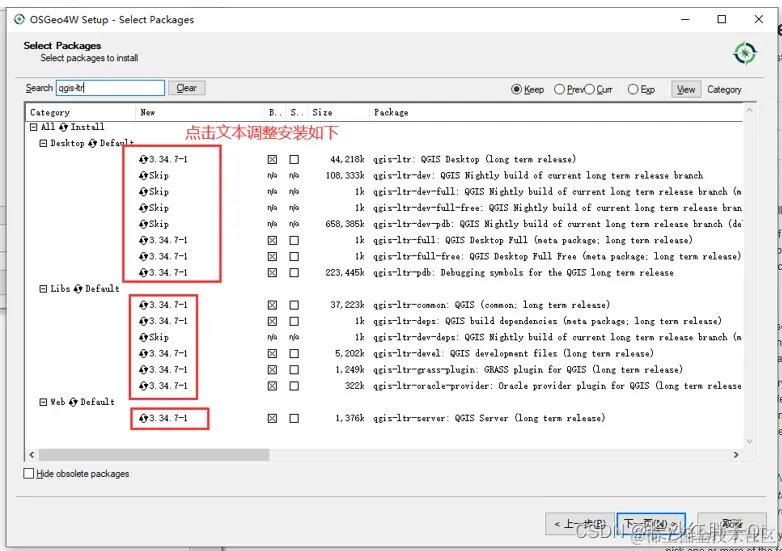Select the Curr radio button
This screenshot has height=551, width=782.
click(x=589, y=89)
